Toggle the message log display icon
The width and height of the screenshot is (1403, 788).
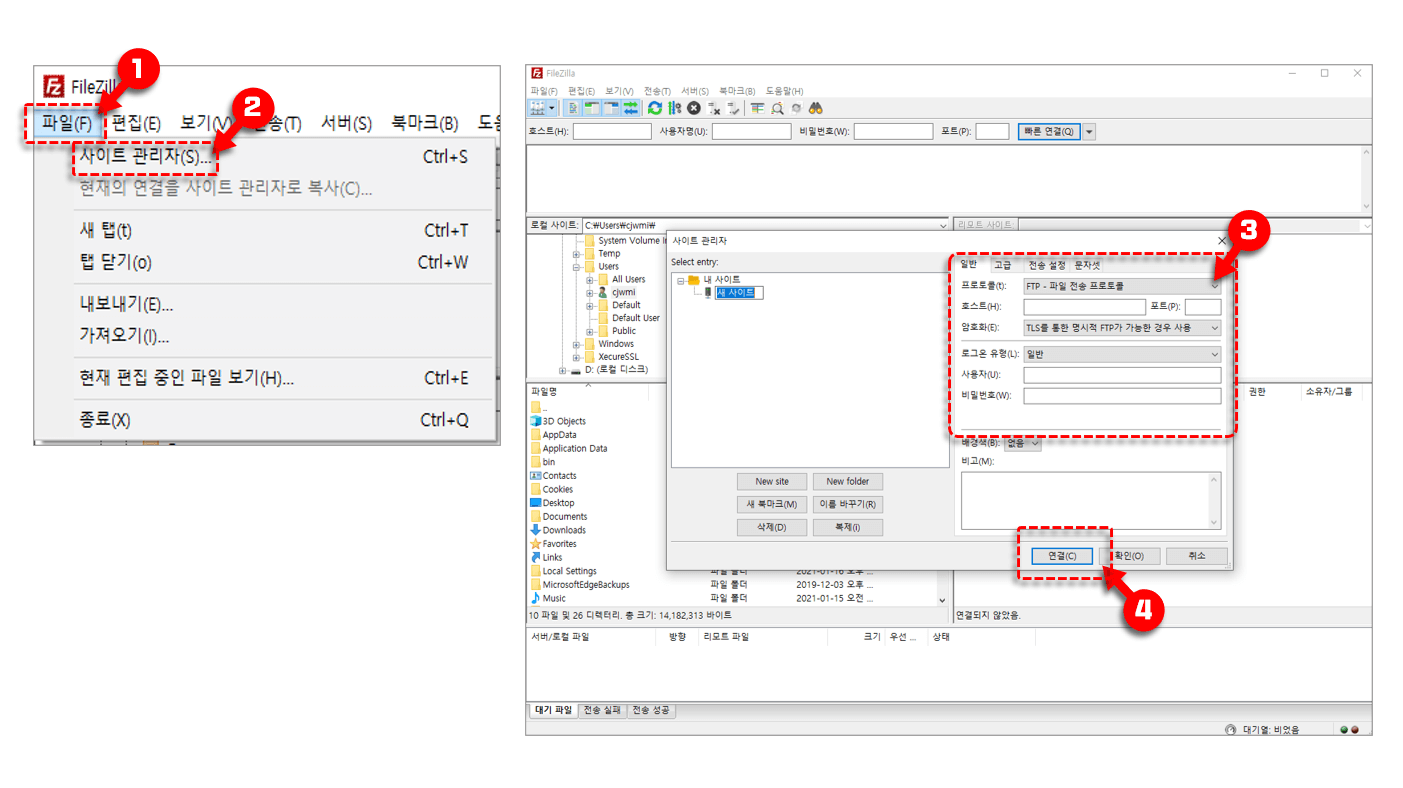coord(573,108)
